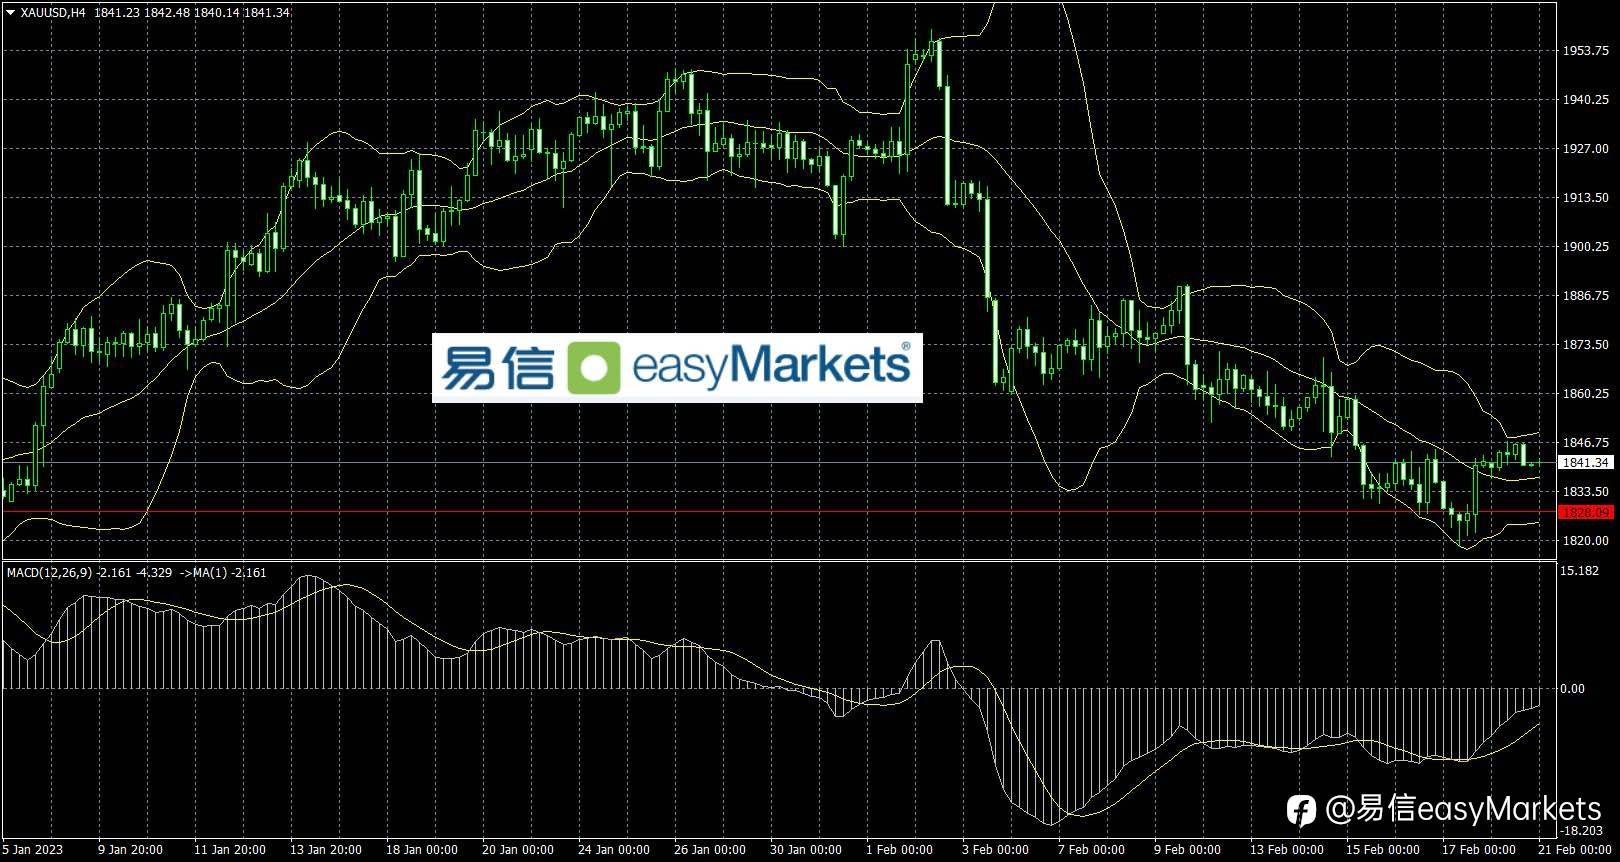Click the 9 Jan 20:00 time label

pos(131,850)
